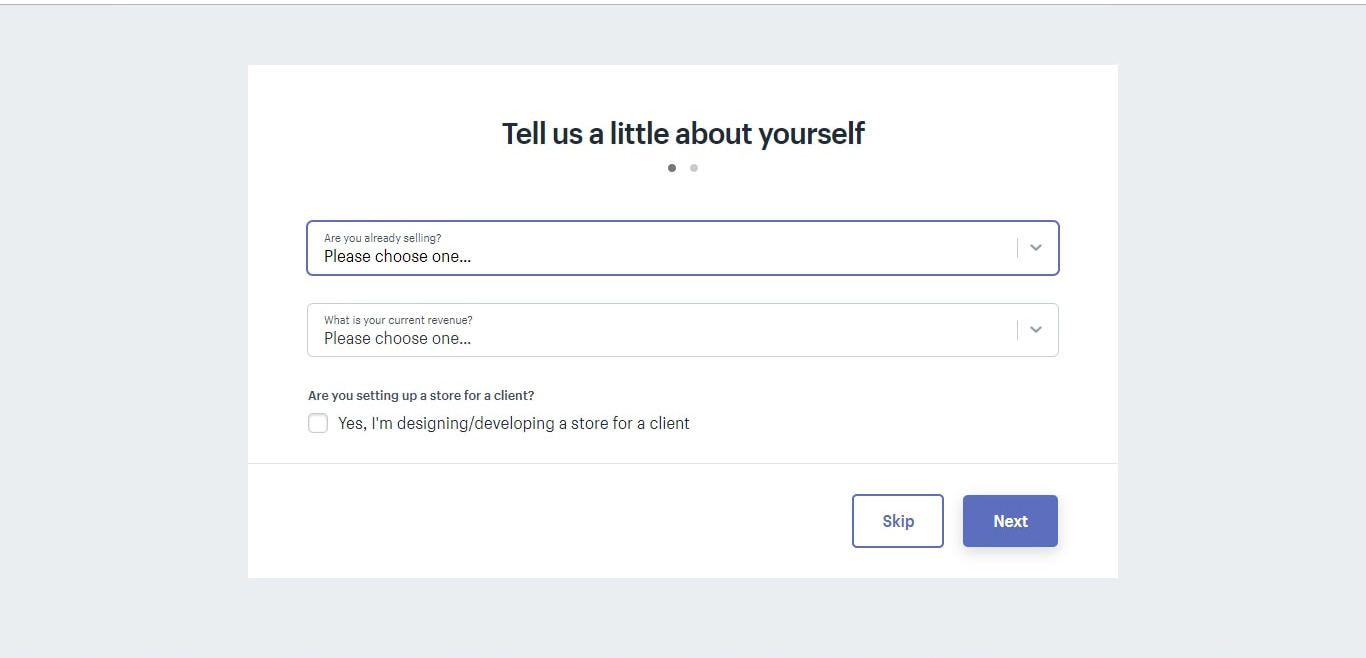1366x658 pixels.
Task: Click the vertical separator beside the already-selling chevron
Action: (1017, 248)
